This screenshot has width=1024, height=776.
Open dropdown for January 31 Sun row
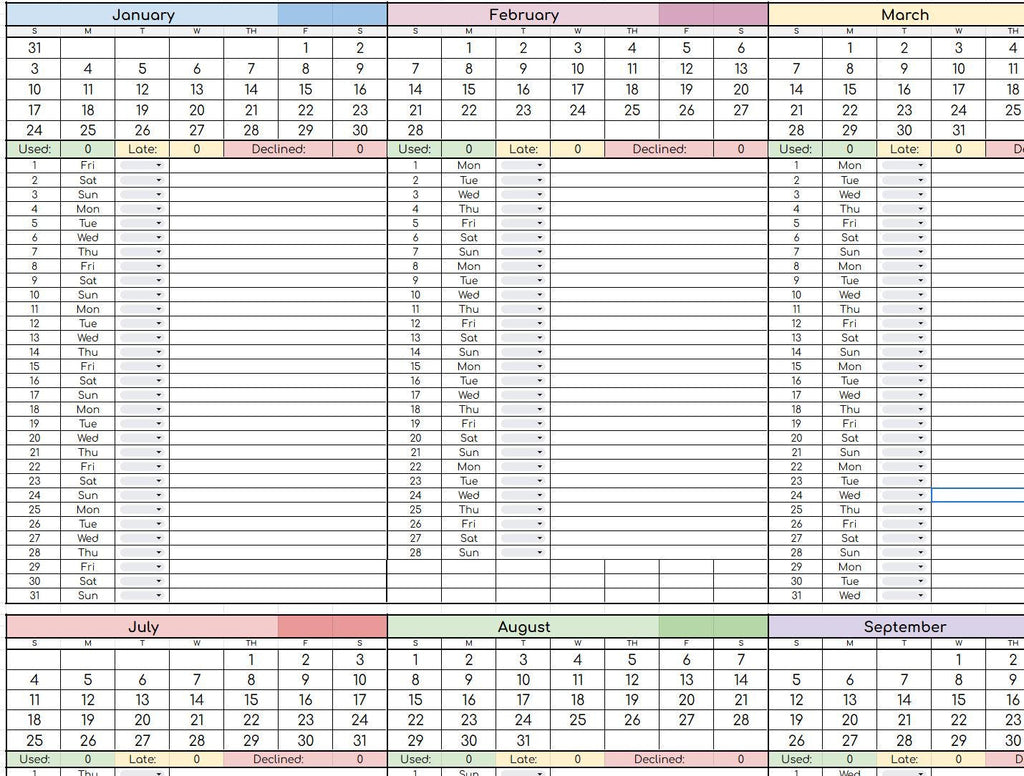coord(142,596)
